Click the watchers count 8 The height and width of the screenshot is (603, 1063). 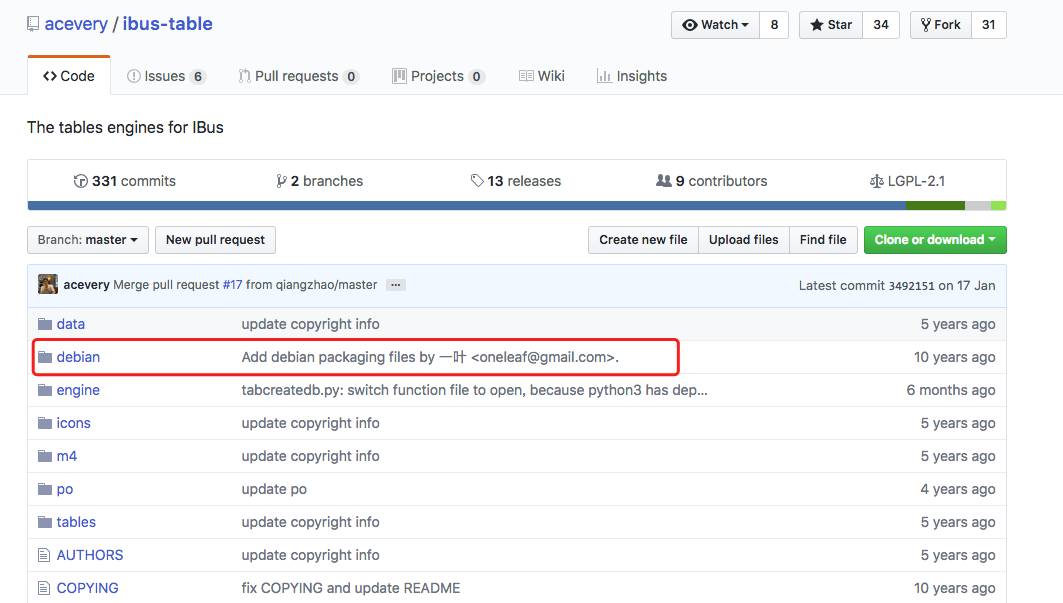[774, 25]
